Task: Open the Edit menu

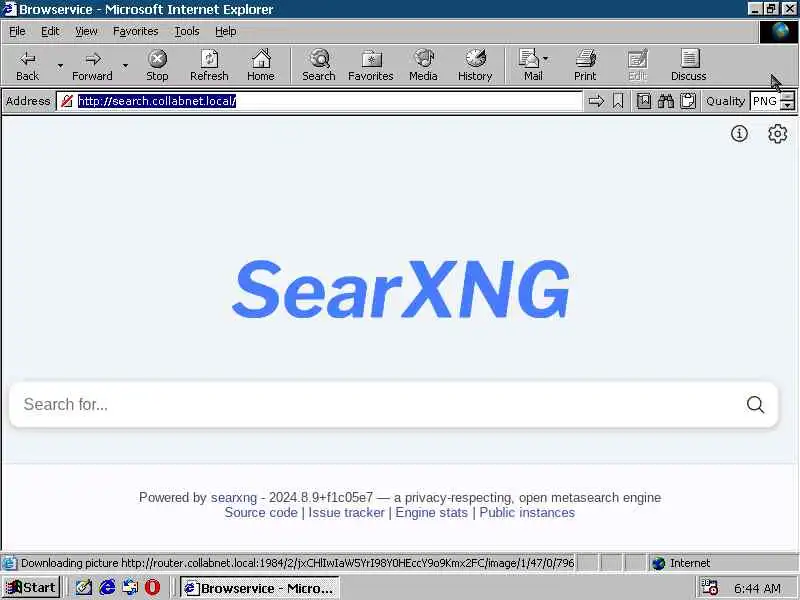Action: click(x=50, y=32)
